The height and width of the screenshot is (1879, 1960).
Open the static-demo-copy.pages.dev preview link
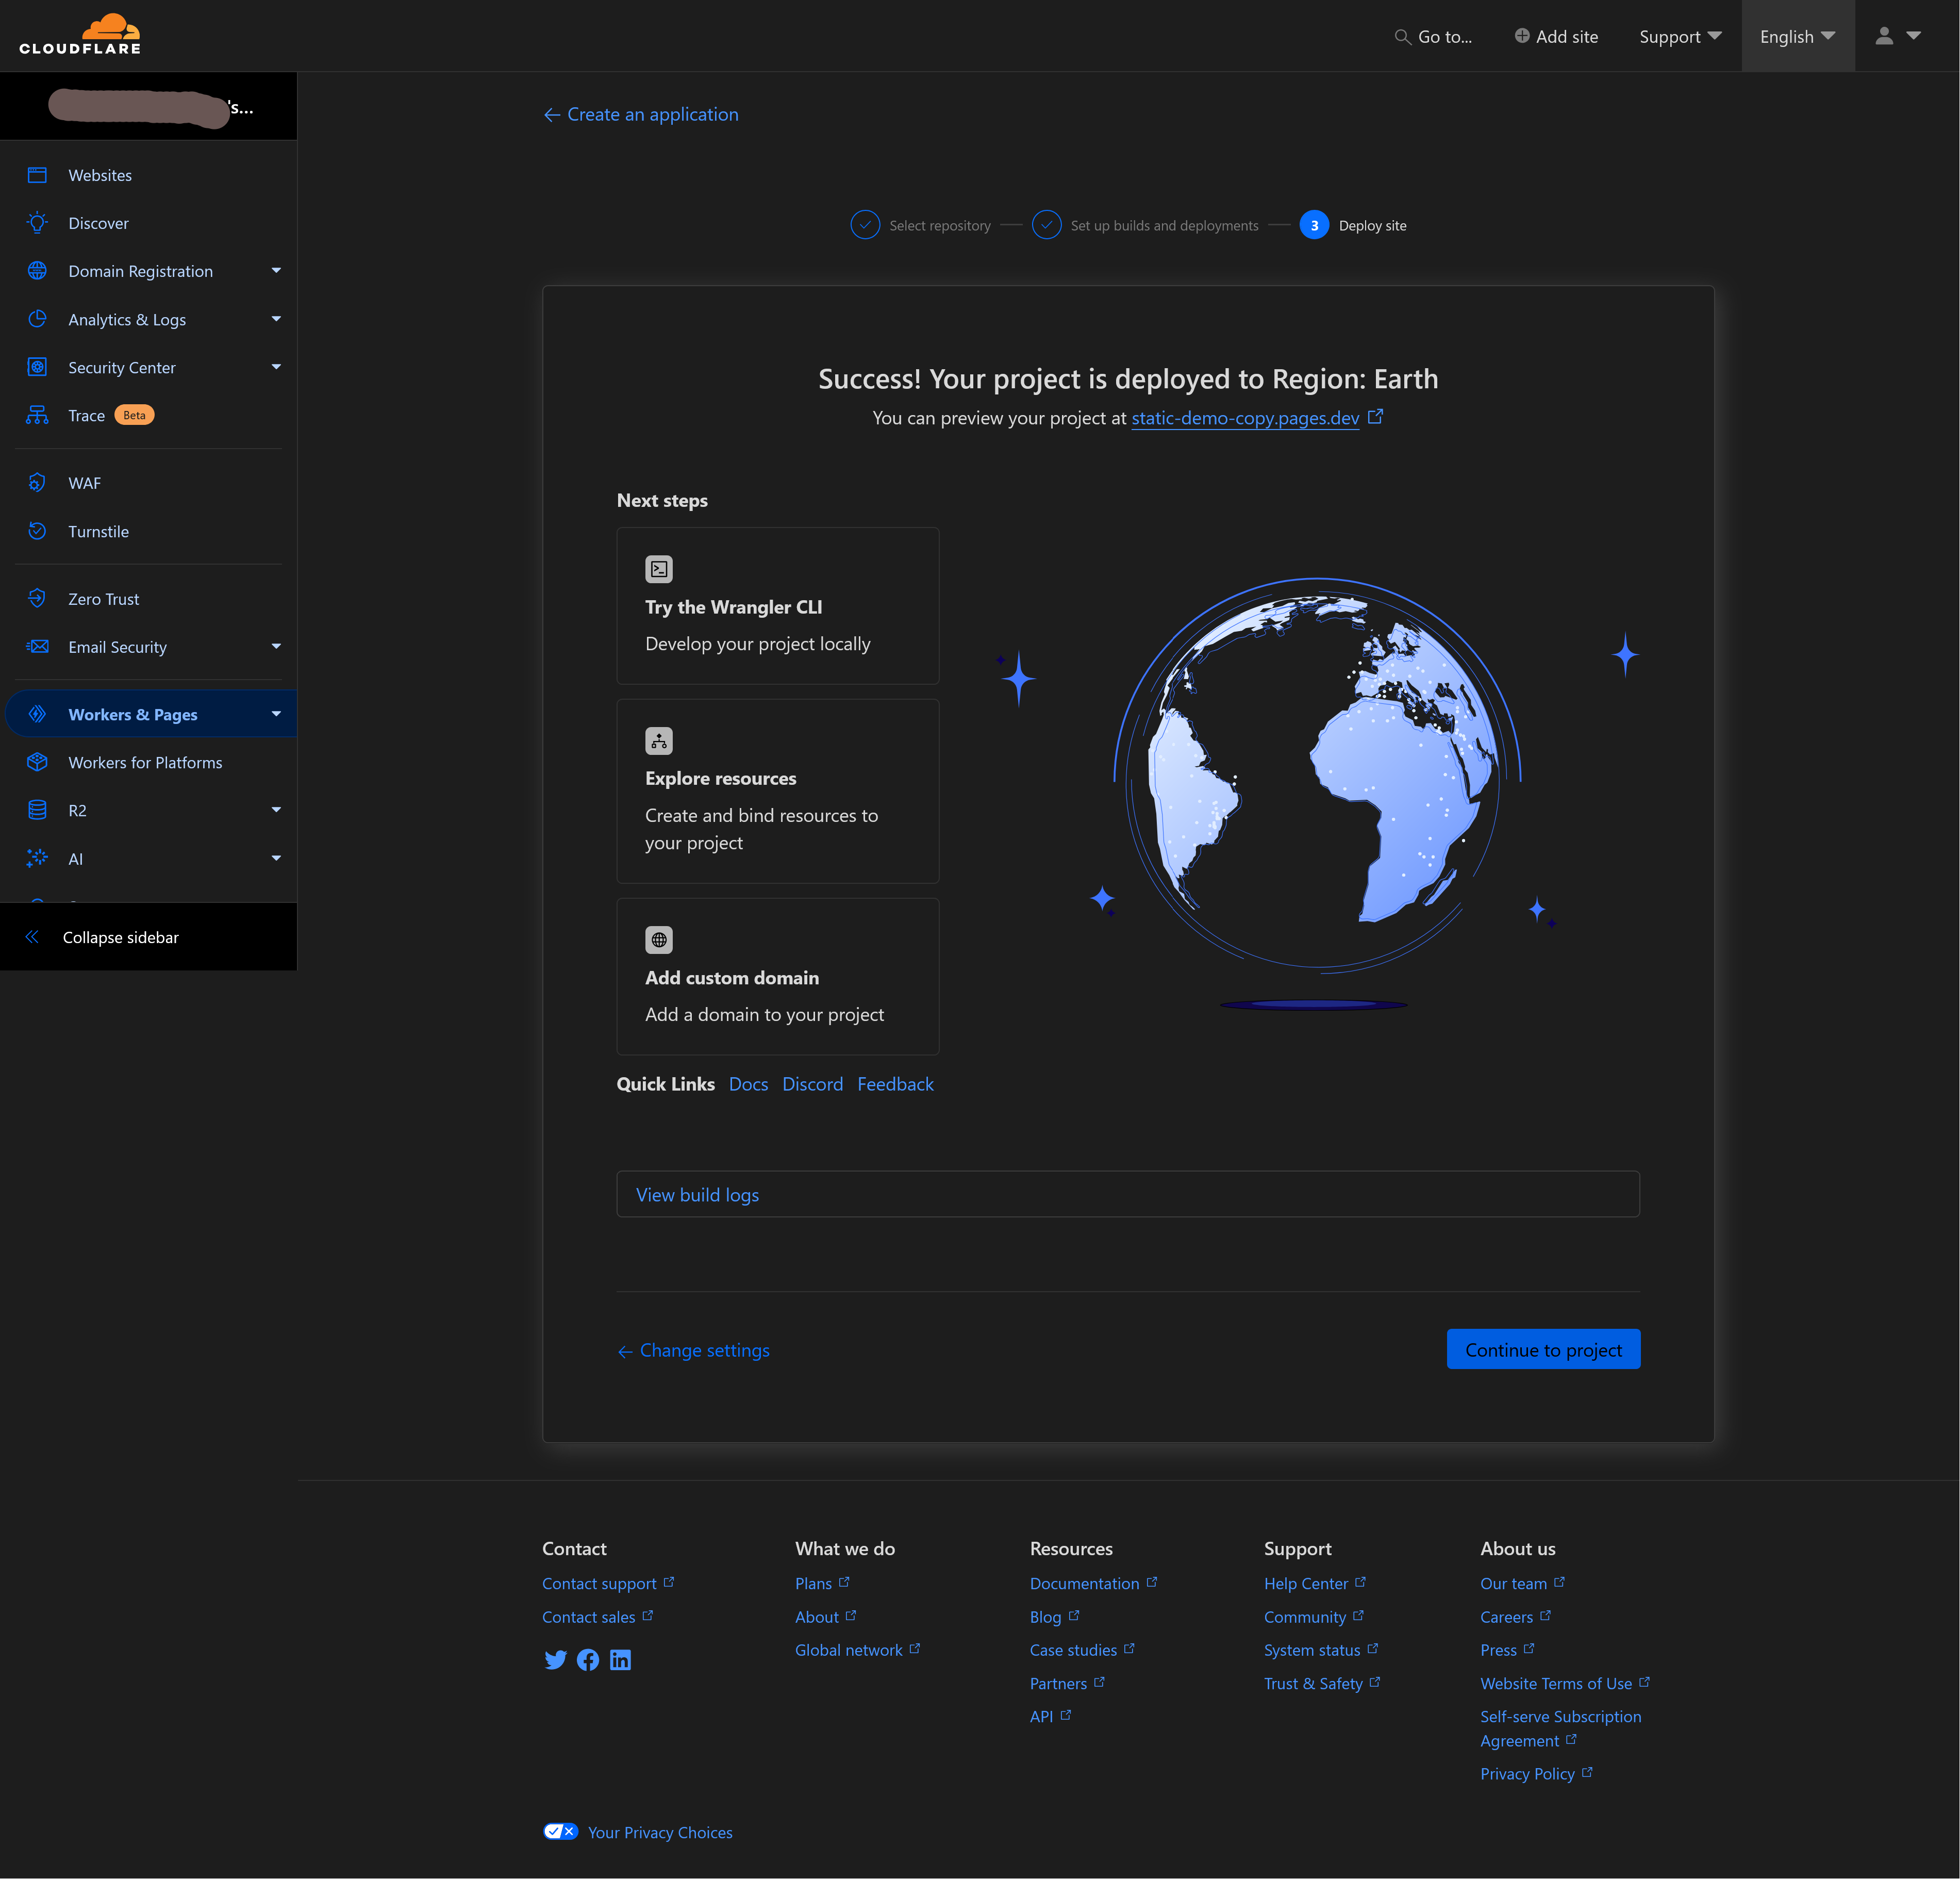(x=1244, y=418)
